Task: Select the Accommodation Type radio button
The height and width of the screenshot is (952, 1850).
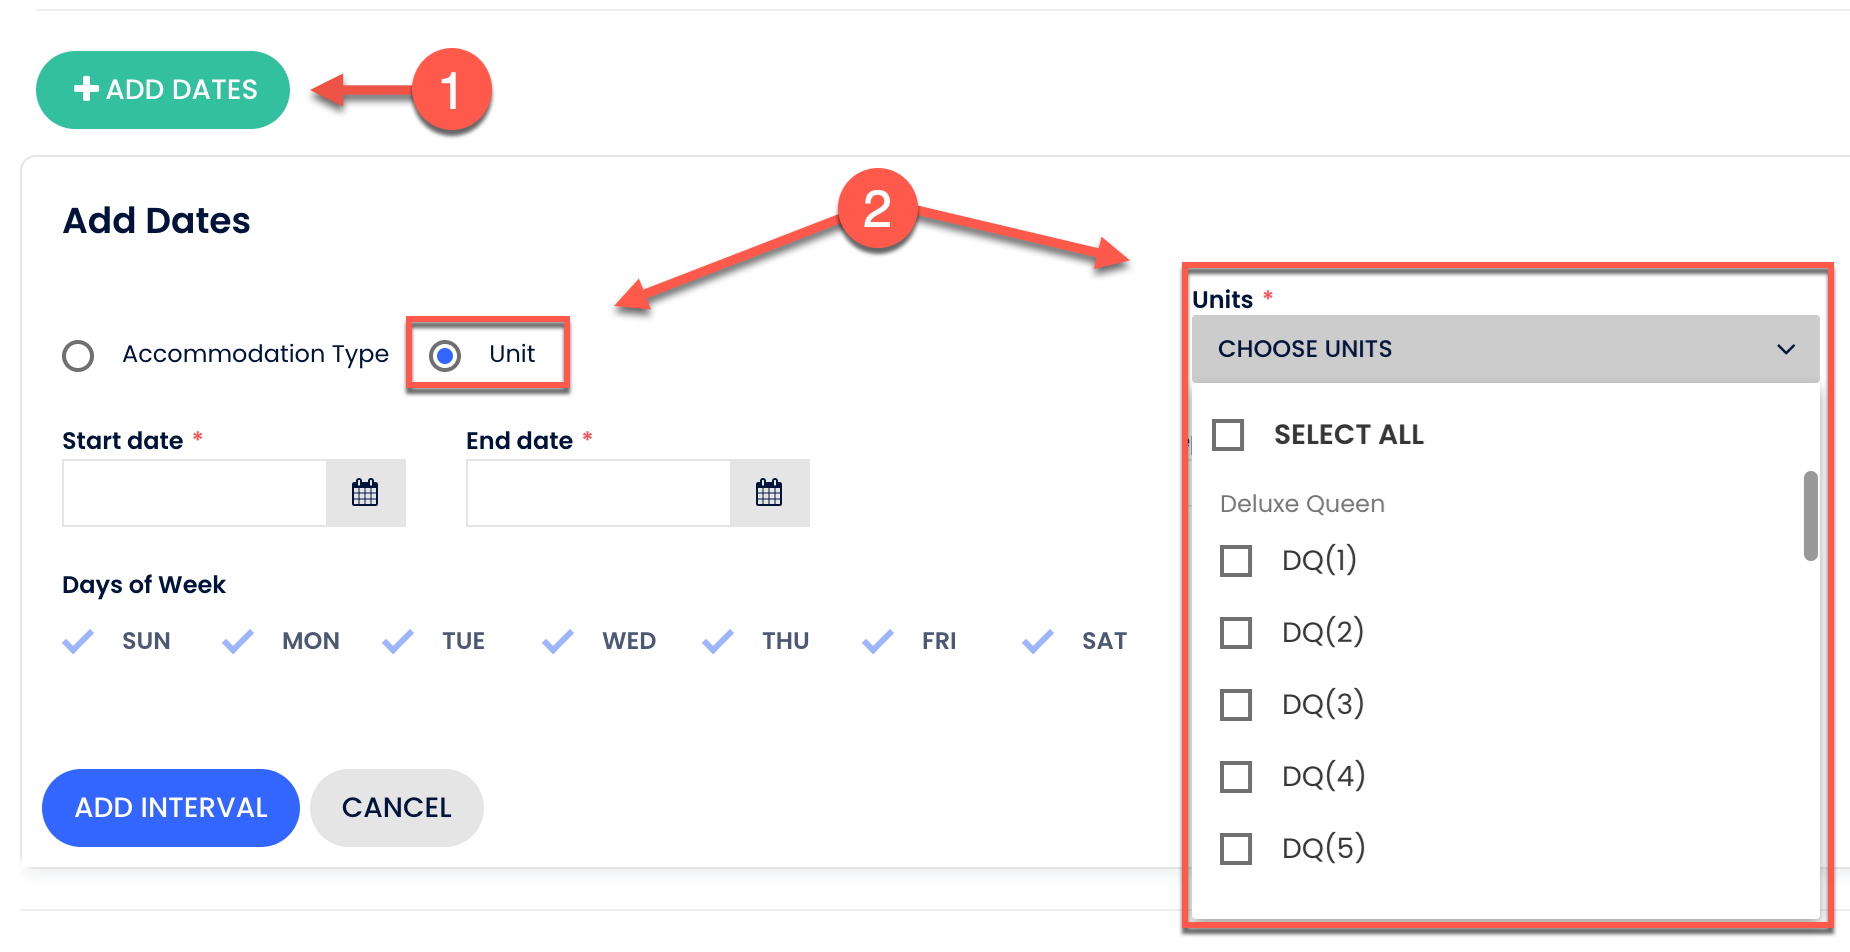Action: coord(78,356)
